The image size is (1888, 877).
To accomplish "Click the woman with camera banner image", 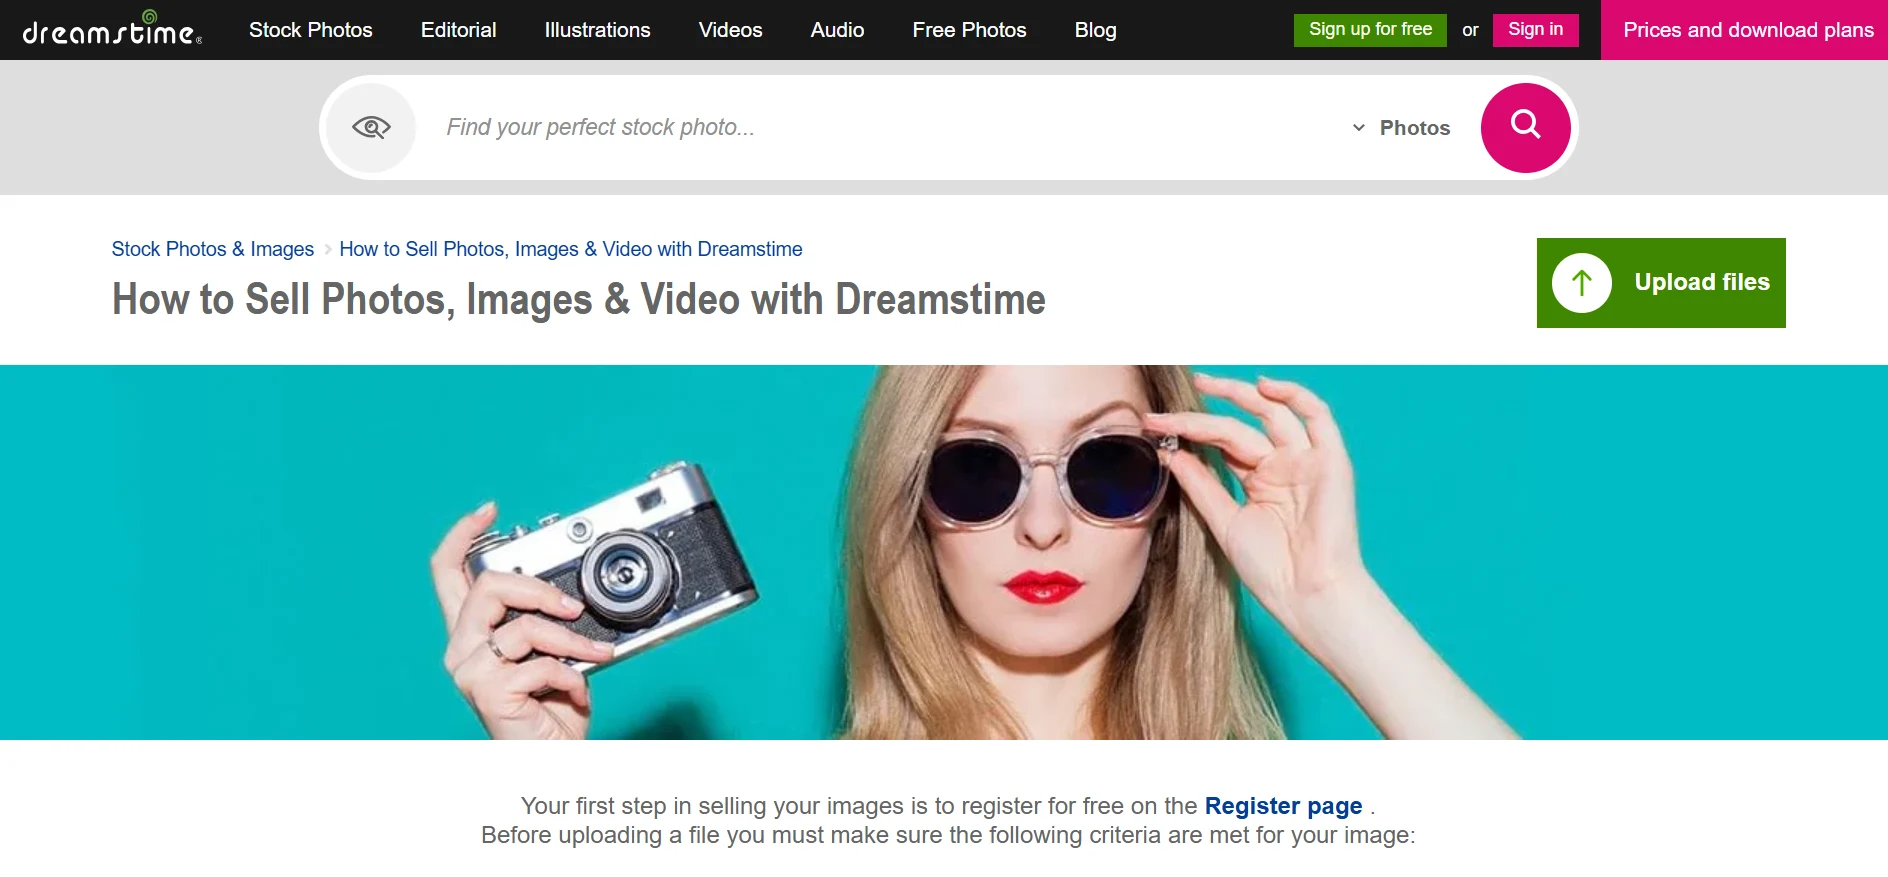I will [x=944, y=552].
